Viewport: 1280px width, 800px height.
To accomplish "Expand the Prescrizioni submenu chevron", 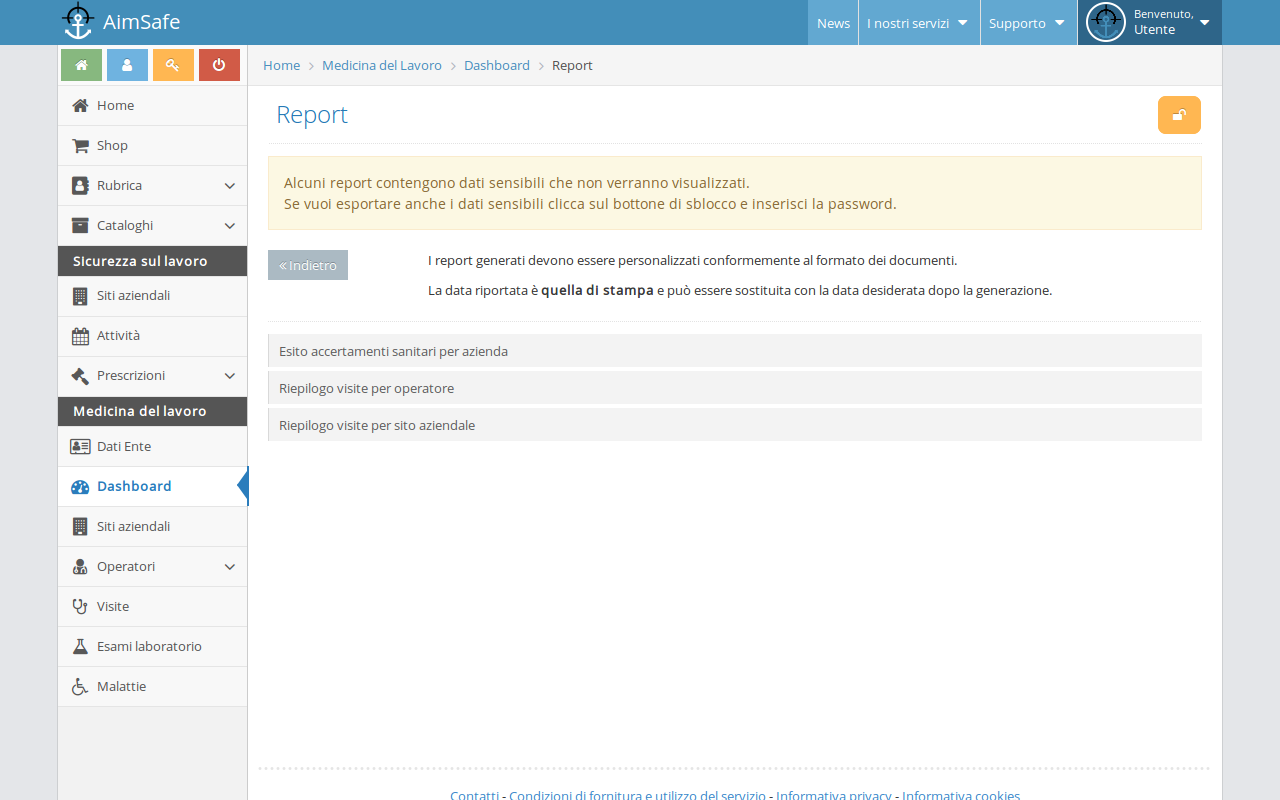I will point(229,376).
